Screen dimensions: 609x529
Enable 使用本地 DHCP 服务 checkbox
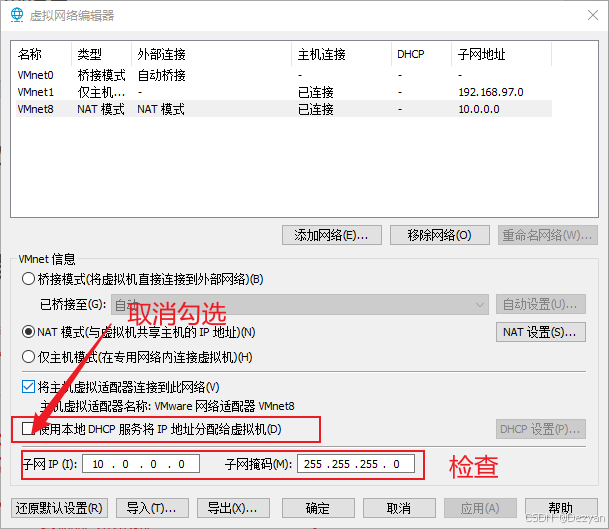(28, 429)
